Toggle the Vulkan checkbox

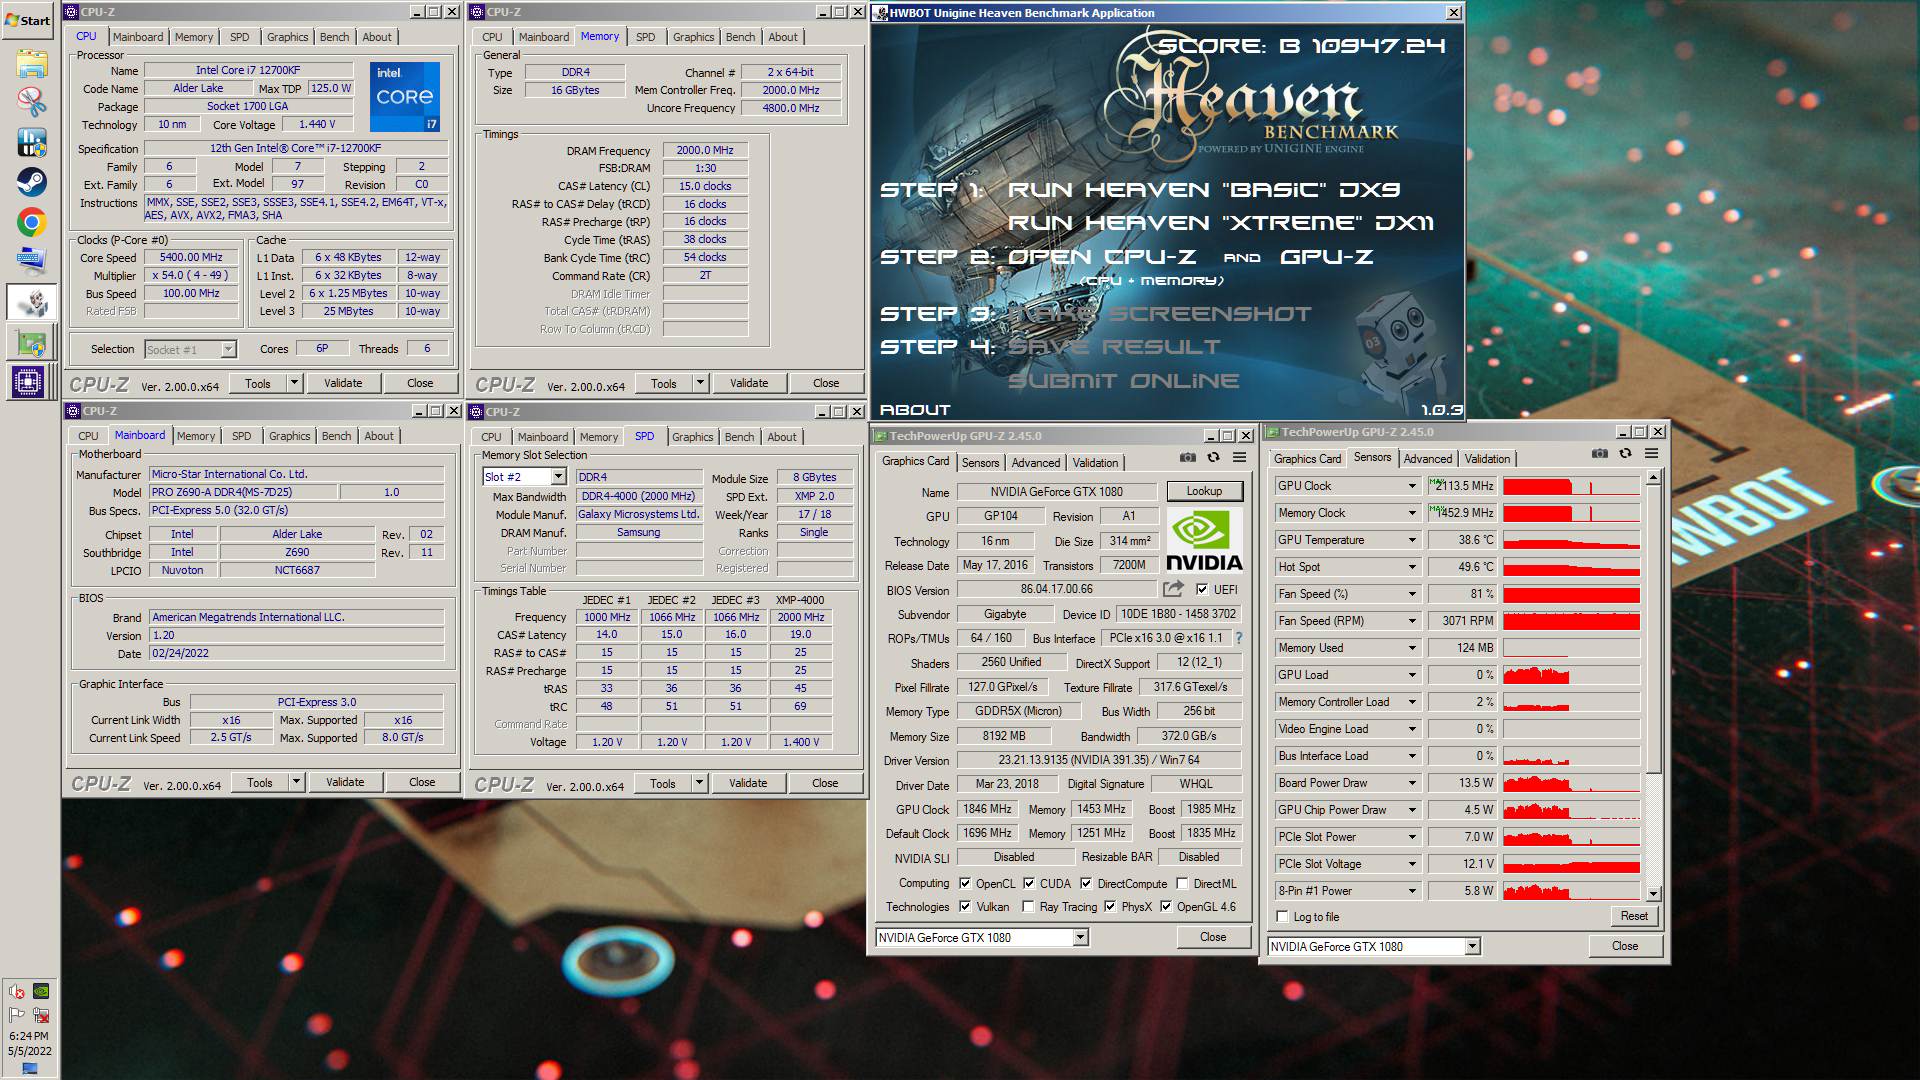tap(965, 906)
